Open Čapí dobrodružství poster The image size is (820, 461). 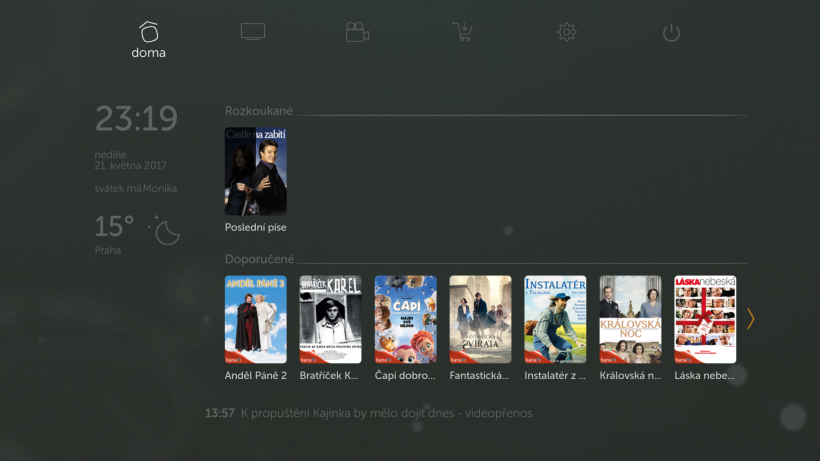point(405,319)
